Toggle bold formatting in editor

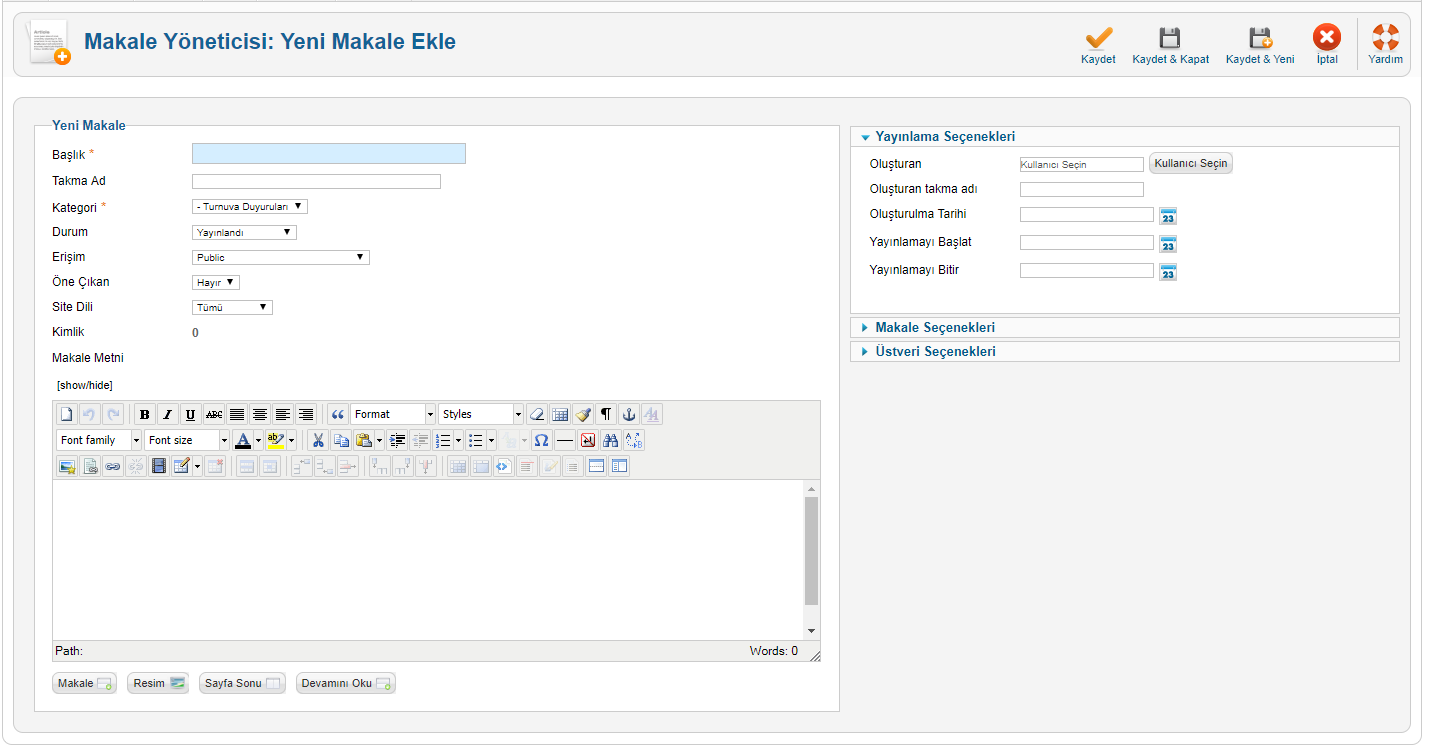[x=145, y=415]
